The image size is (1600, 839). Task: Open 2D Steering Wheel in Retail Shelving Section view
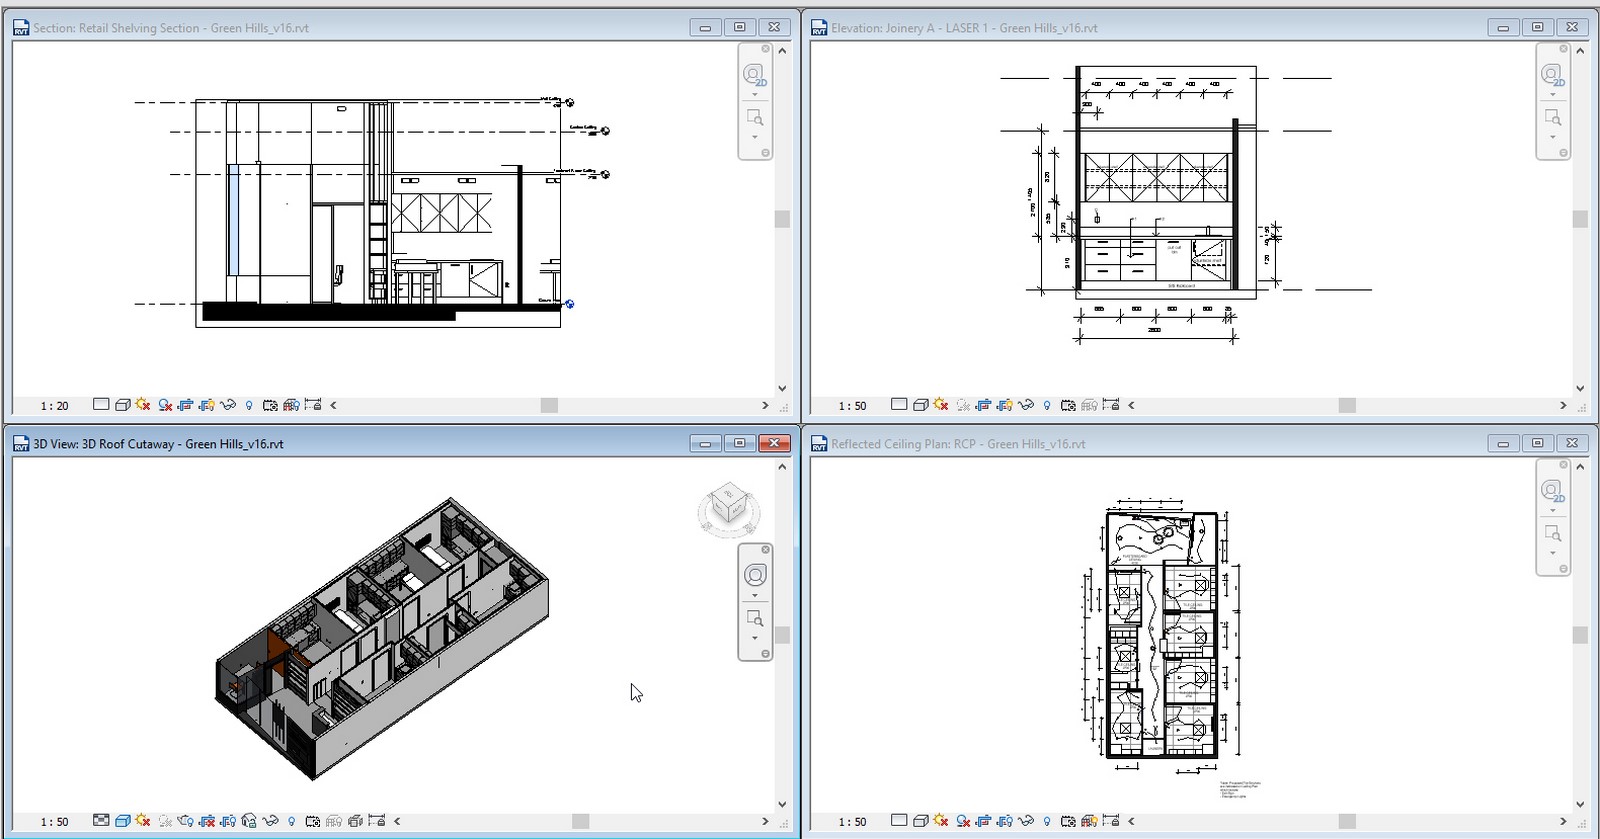[755, 75]
